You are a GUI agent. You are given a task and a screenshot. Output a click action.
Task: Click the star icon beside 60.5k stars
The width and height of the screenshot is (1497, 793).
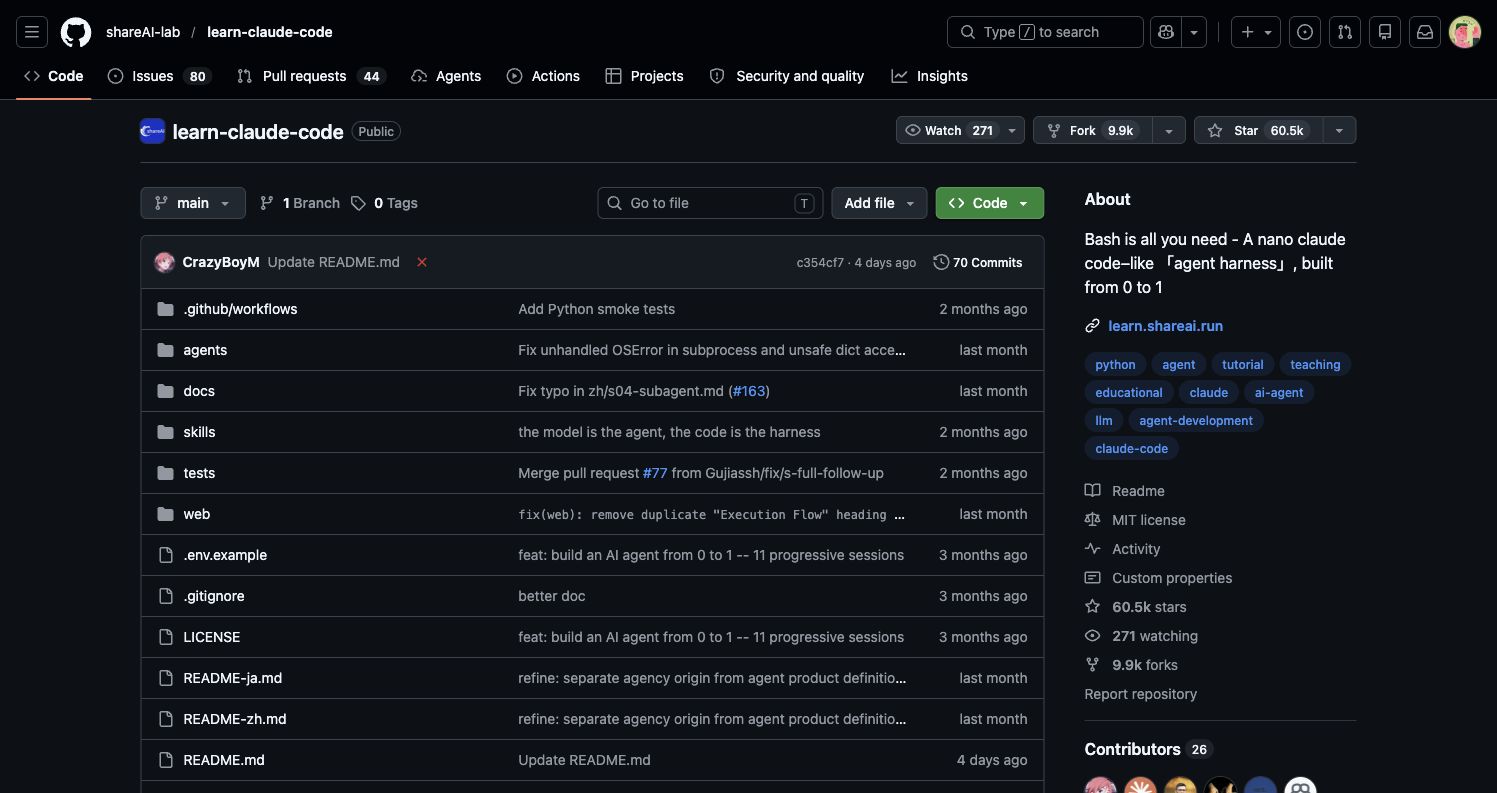(1093, 607)
